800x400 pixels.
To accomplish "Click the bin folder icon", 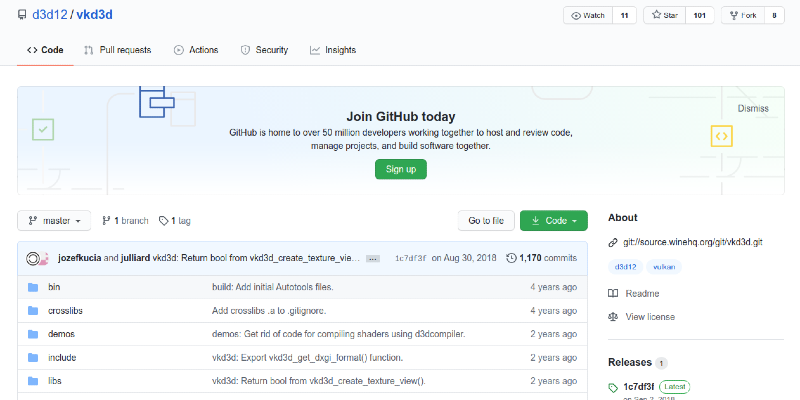I will (32, 287).
